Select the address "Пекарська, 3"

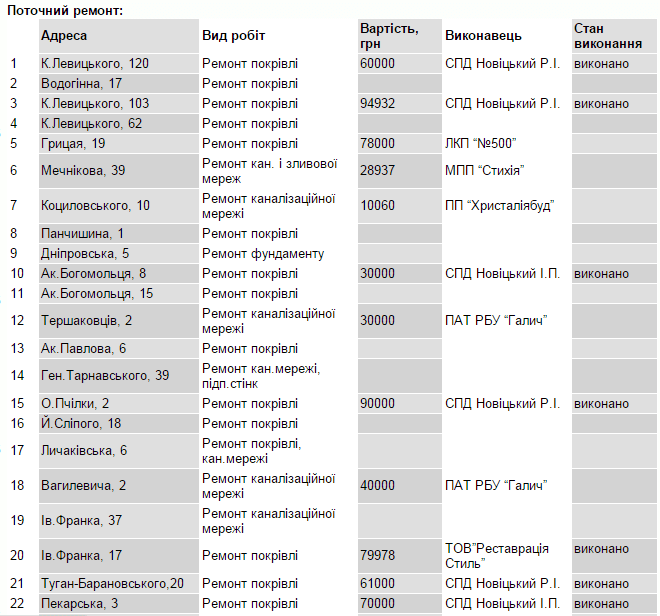pyautogui.click(x=79, y=604)
